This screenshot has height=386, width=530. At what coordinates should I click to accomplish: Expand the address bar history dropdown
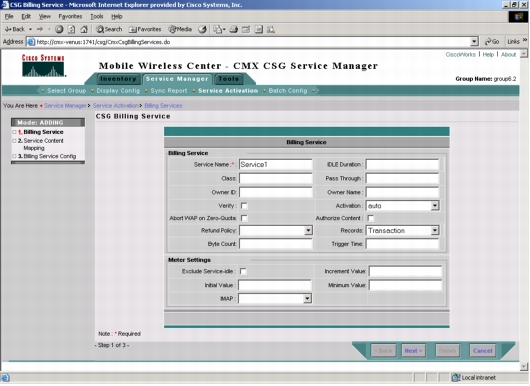pyautogui.click(x=474, y=42)
